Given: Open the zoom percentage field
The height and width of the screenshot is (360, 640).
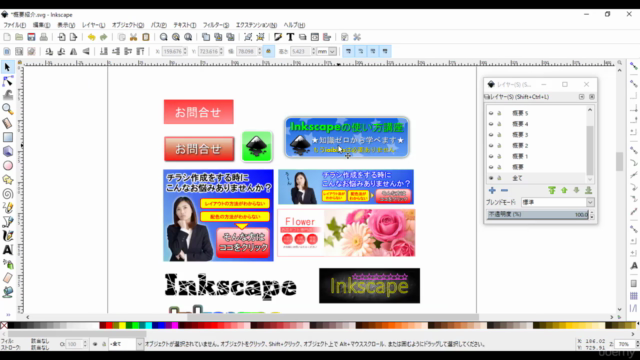Looking at the screenshot, I should pyautogui.click(x=624, y=344).
